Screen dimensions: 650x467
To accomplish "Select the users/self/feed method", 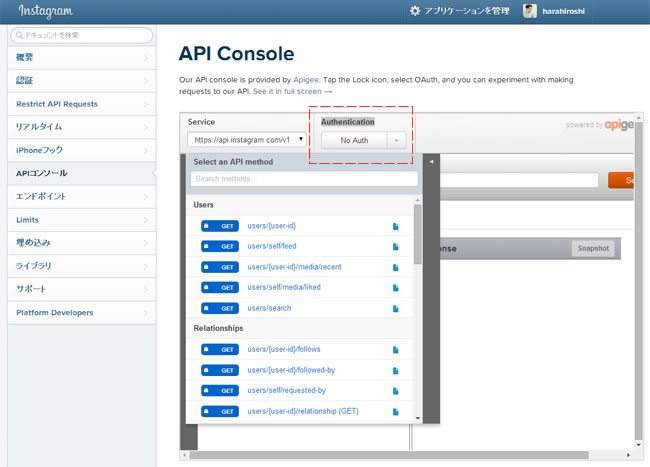I will pos(272,246).
